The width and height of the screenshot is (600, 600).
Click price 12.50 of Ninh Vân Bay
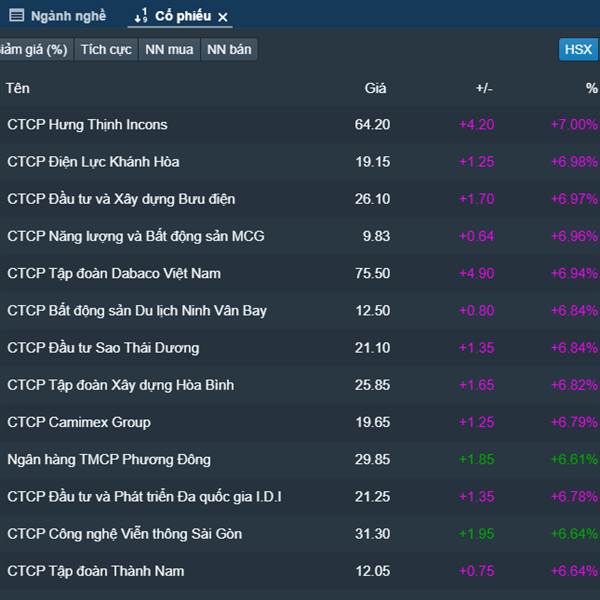(373, 310)
